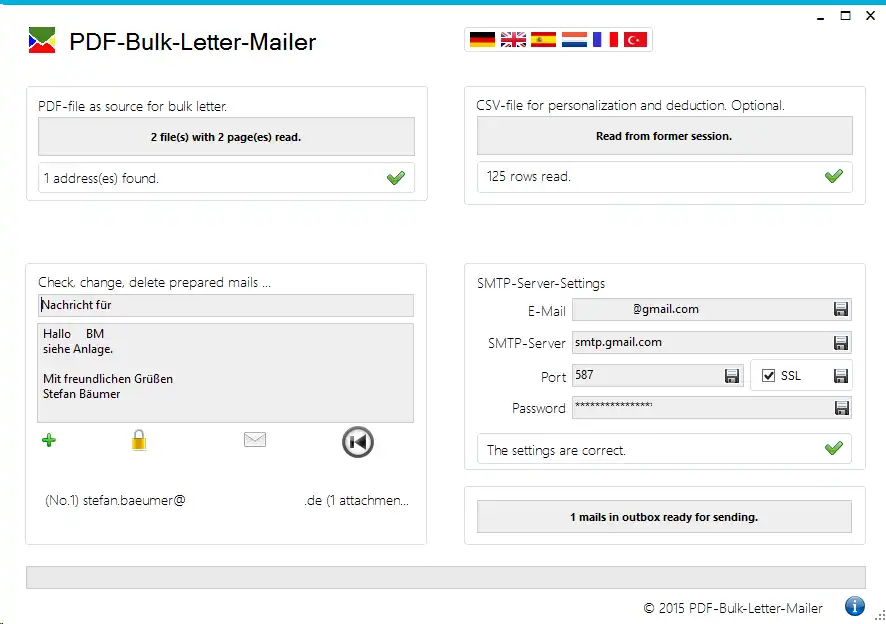Save SMTP-Server value with floppy icon
Image resolution: width=886 pixels, height=624 pixels.
tap(841, 343)
